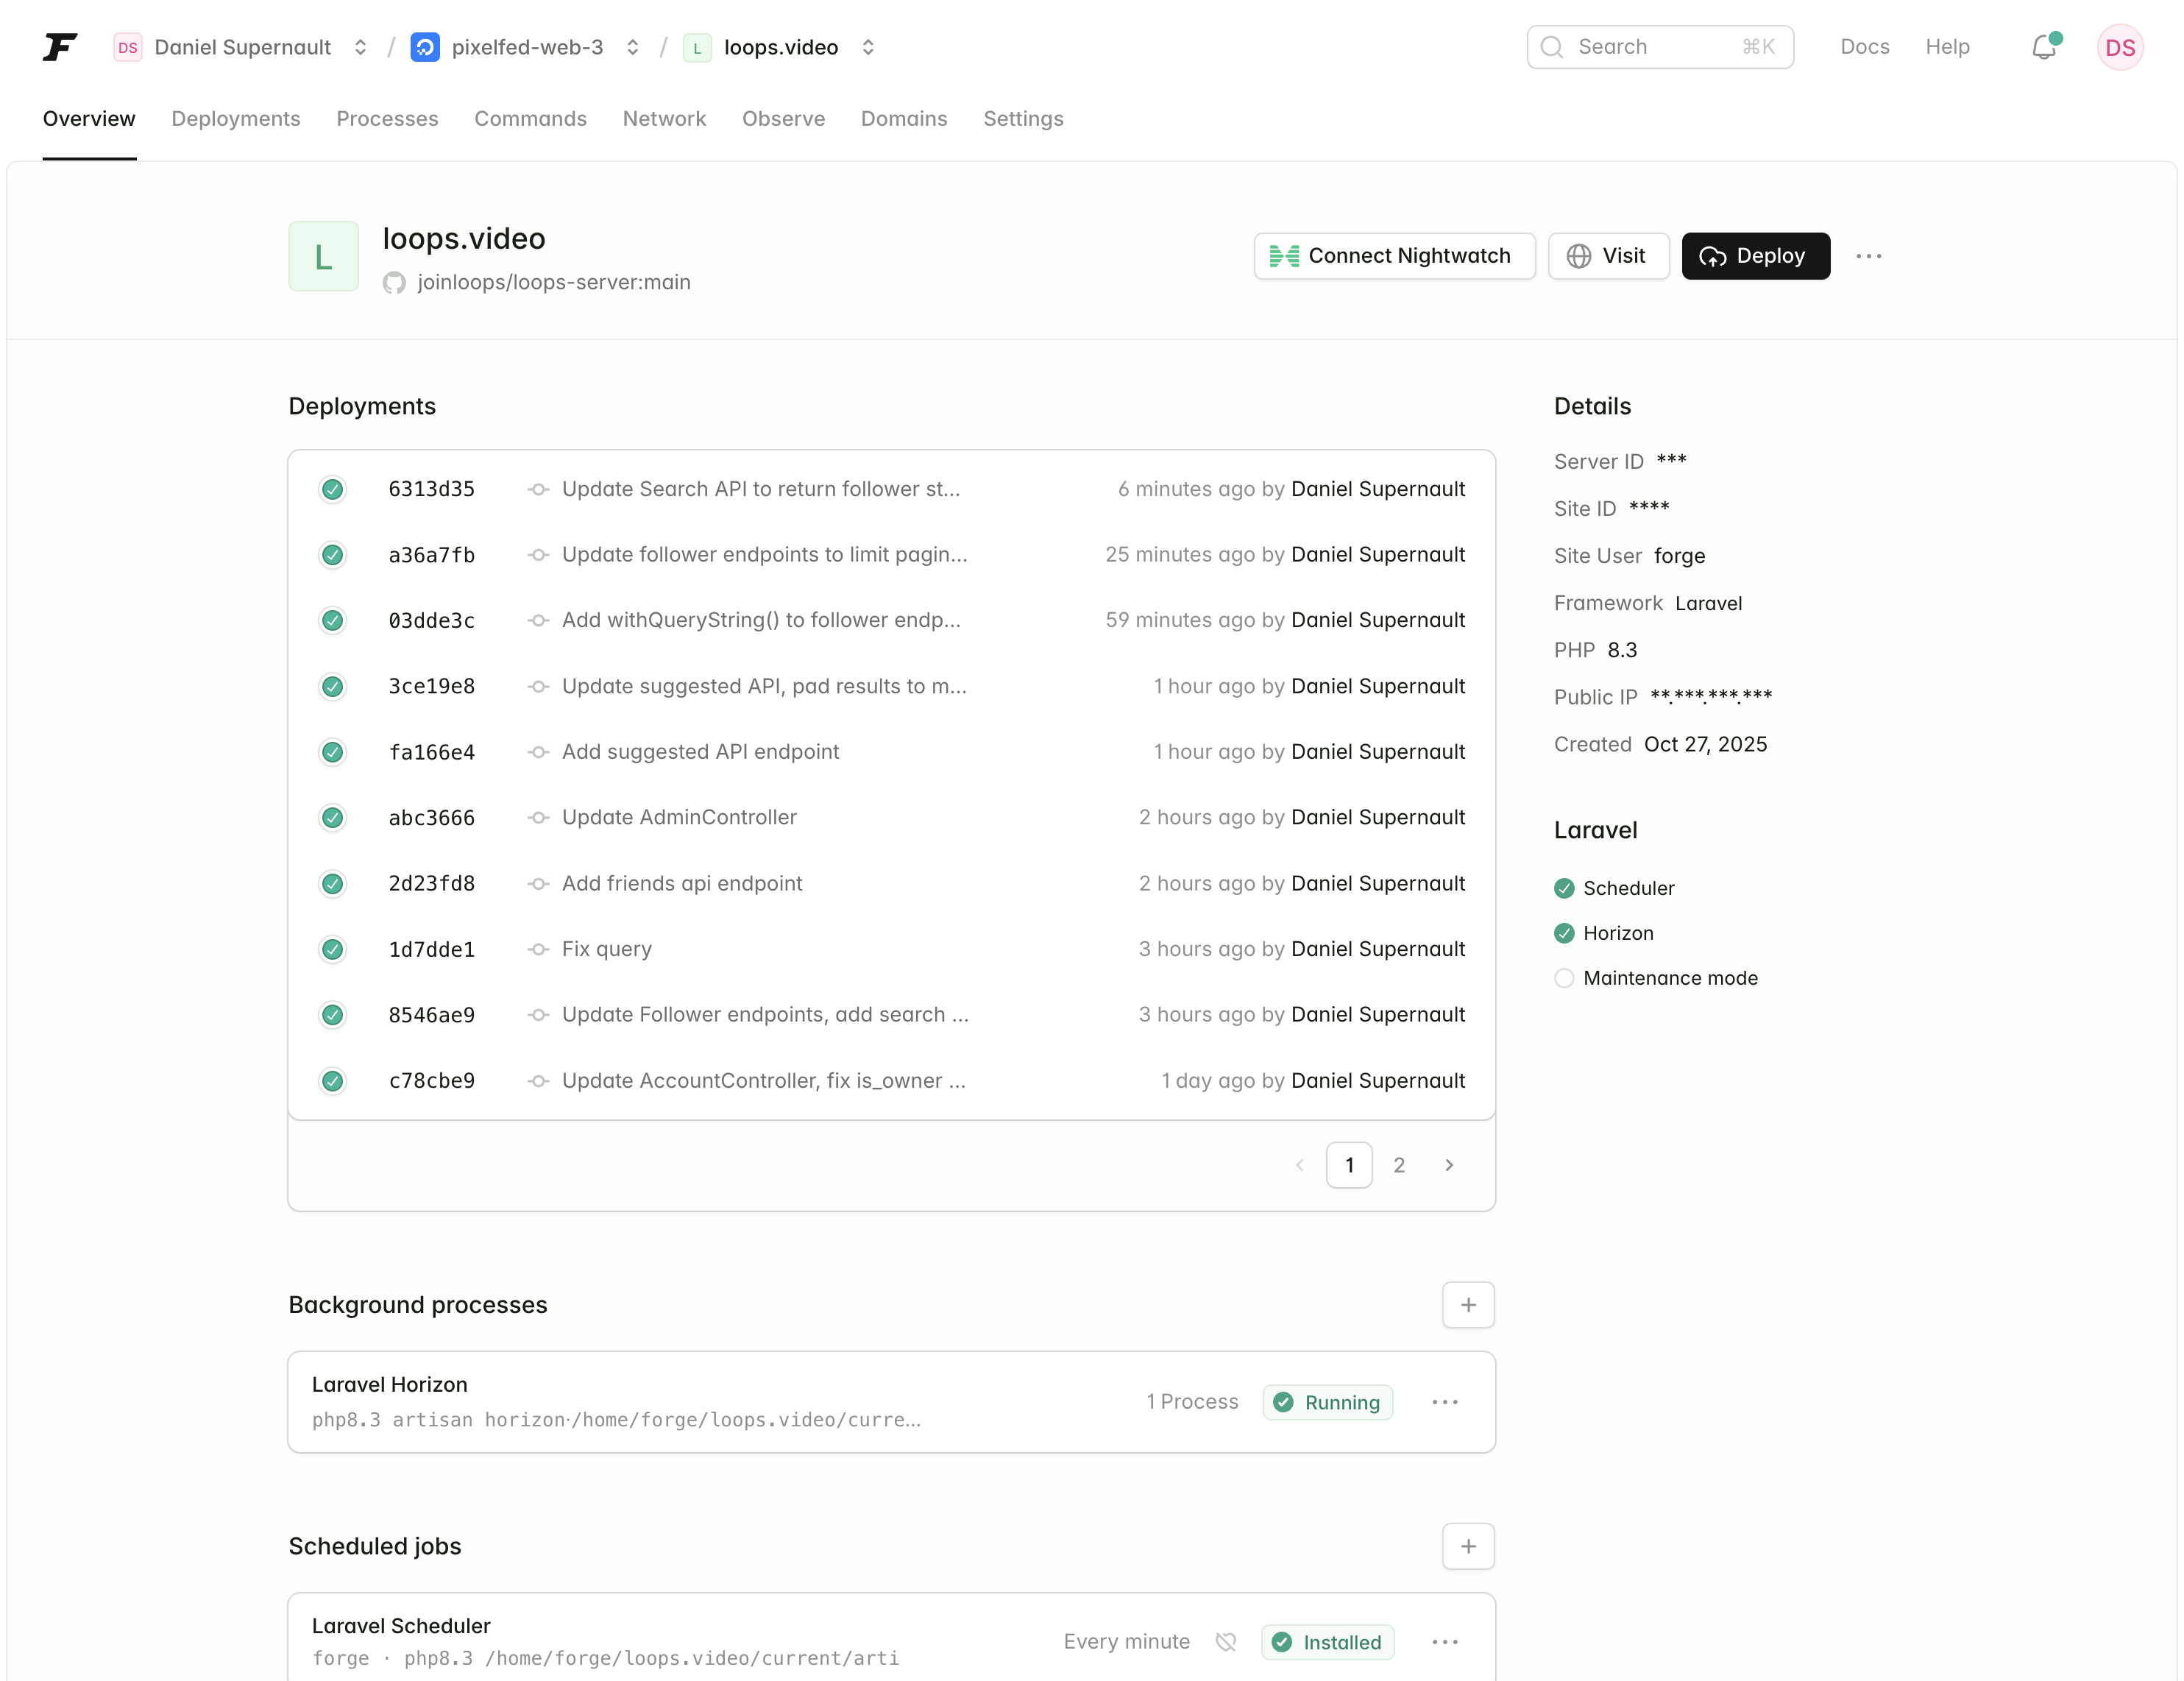
Task: Click Connect Nightwatch
Action: 1394,256
